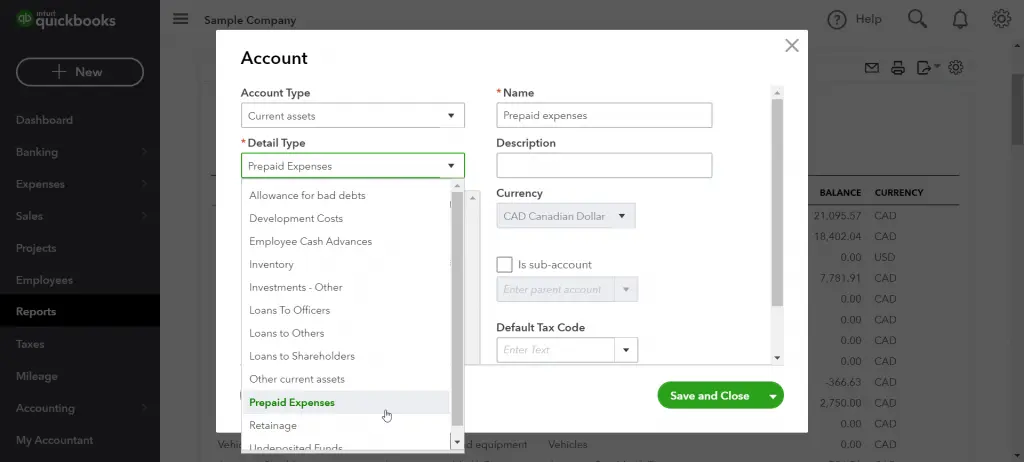Click the 2,750.00 balance value

coord(840,403)
